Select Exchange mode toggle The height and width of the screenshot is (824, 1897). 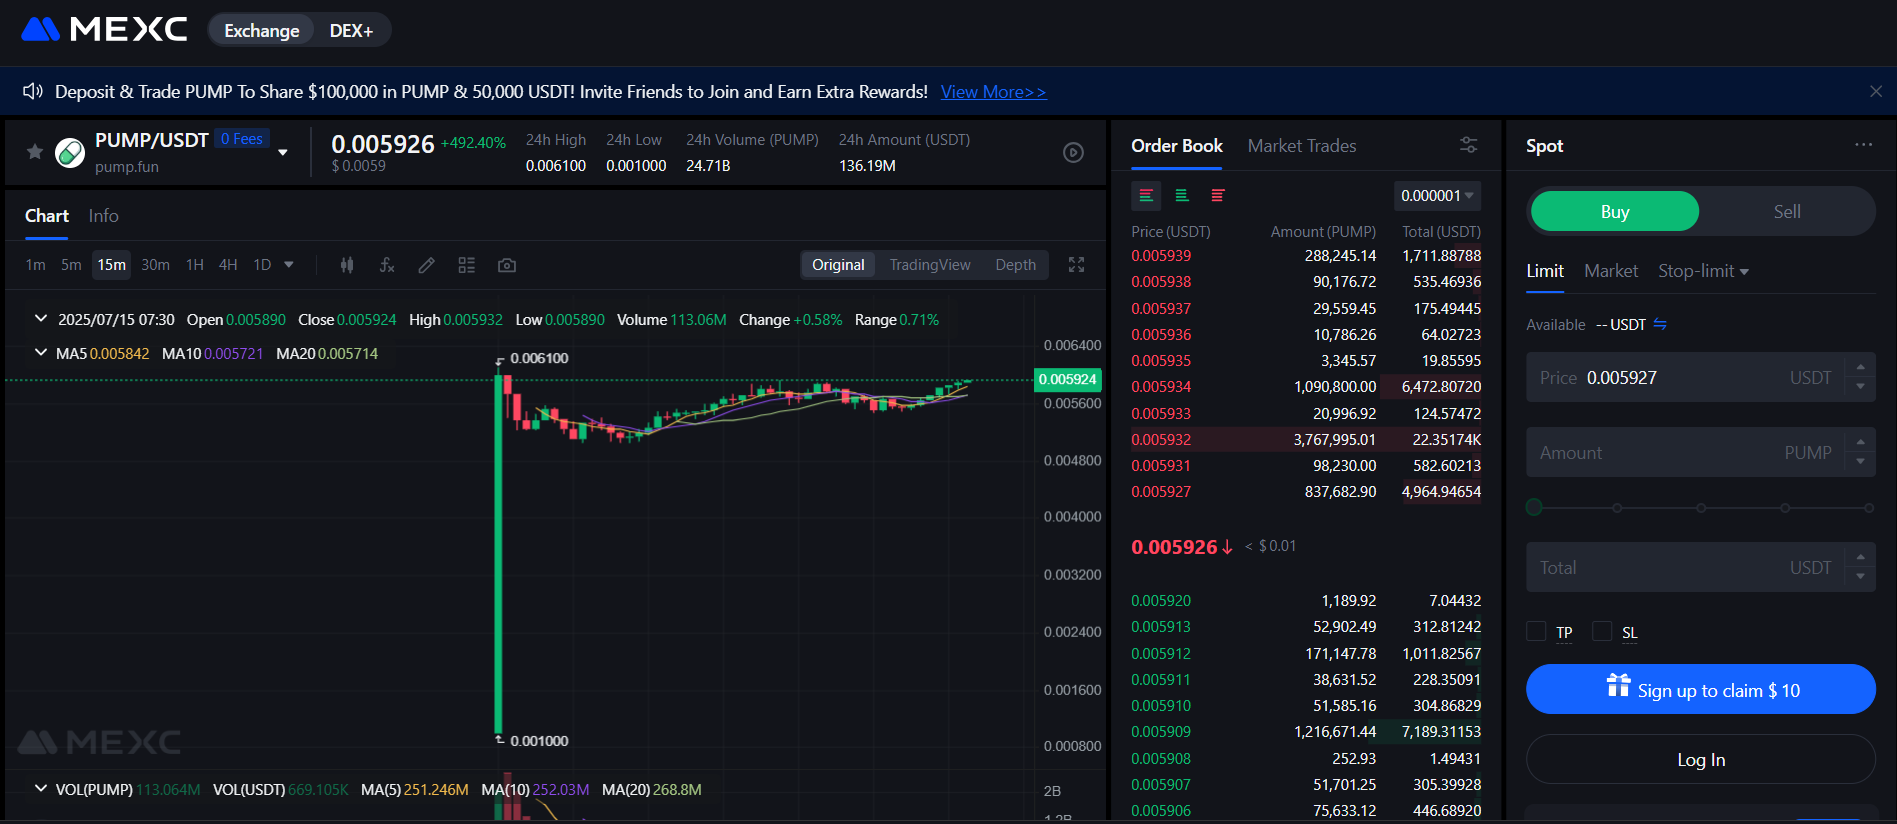pyautogui.click(x=262, y=30)
